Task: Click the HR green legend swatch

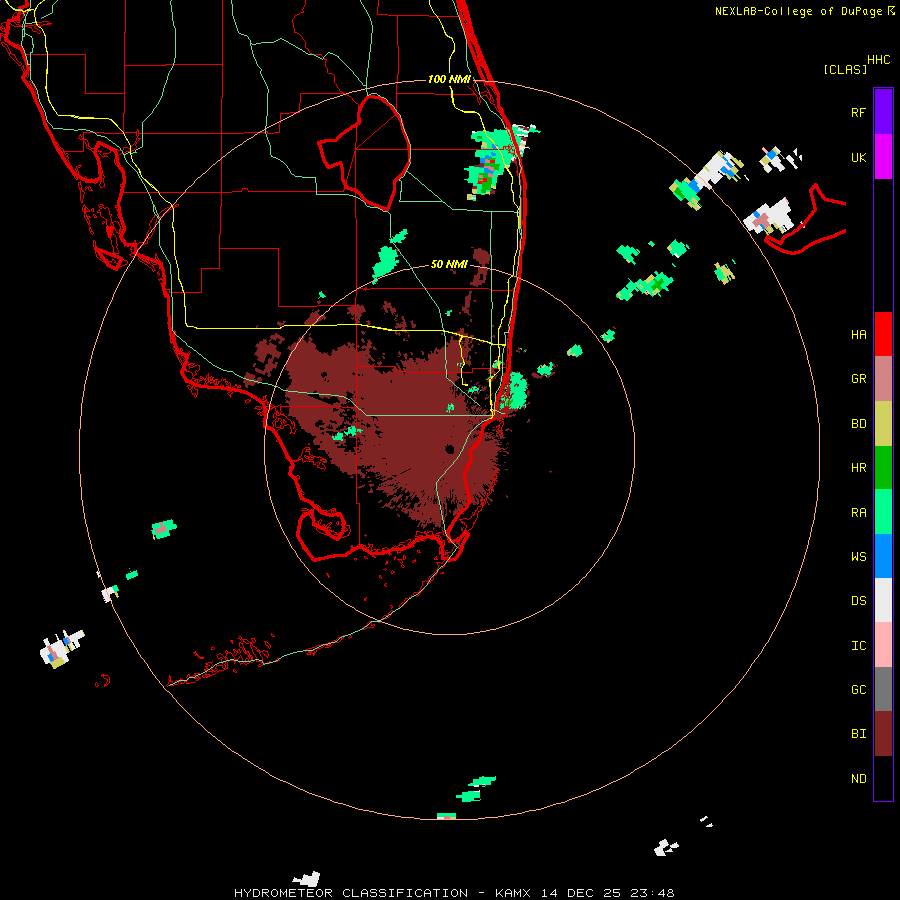Action: pyautogui.click(x=883, y=467)
